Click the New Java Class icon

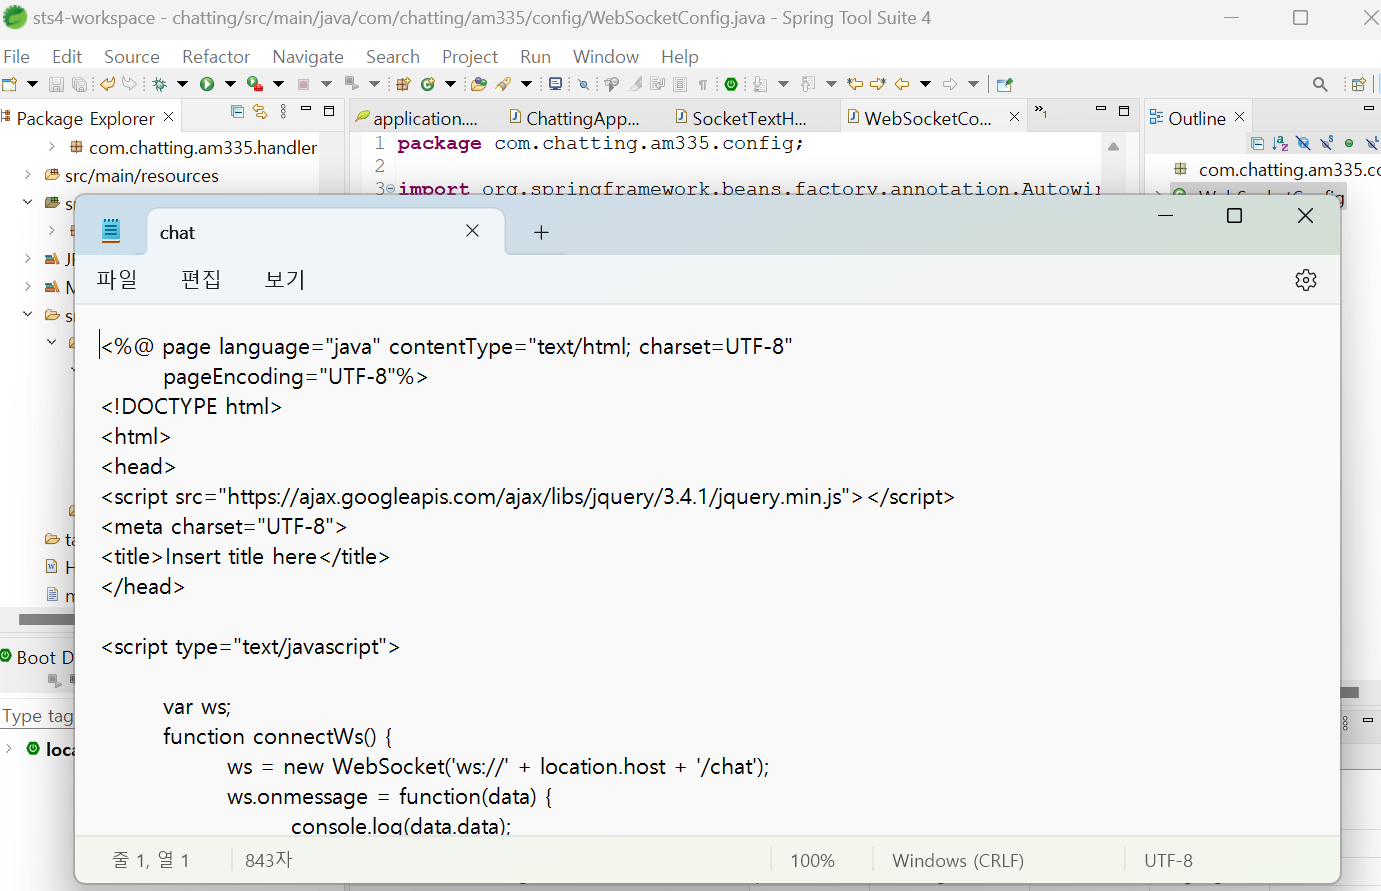pos(427,84)
